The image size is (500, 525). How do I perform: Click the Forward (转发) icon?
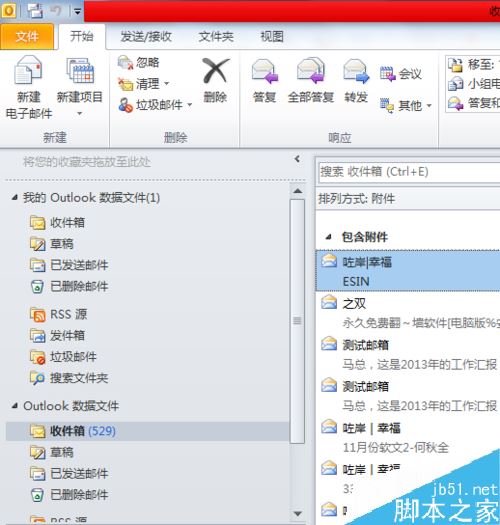tap(356, 71)
